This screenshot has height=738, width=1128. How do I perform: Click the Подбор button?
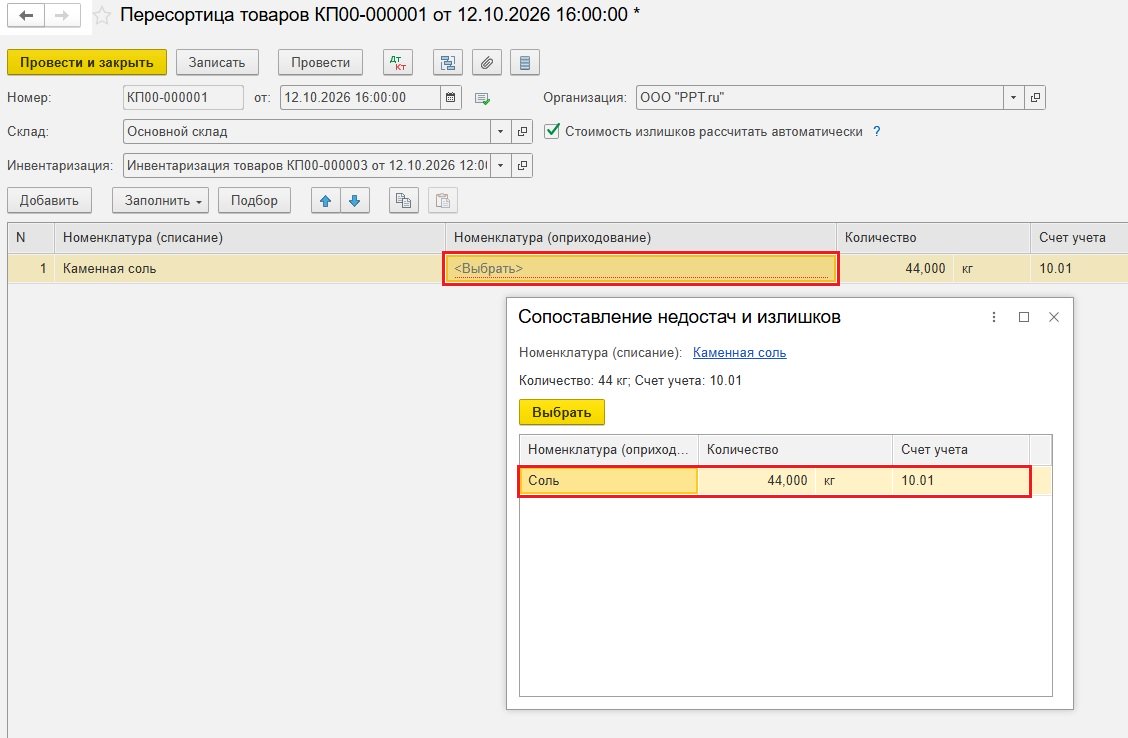254,201
